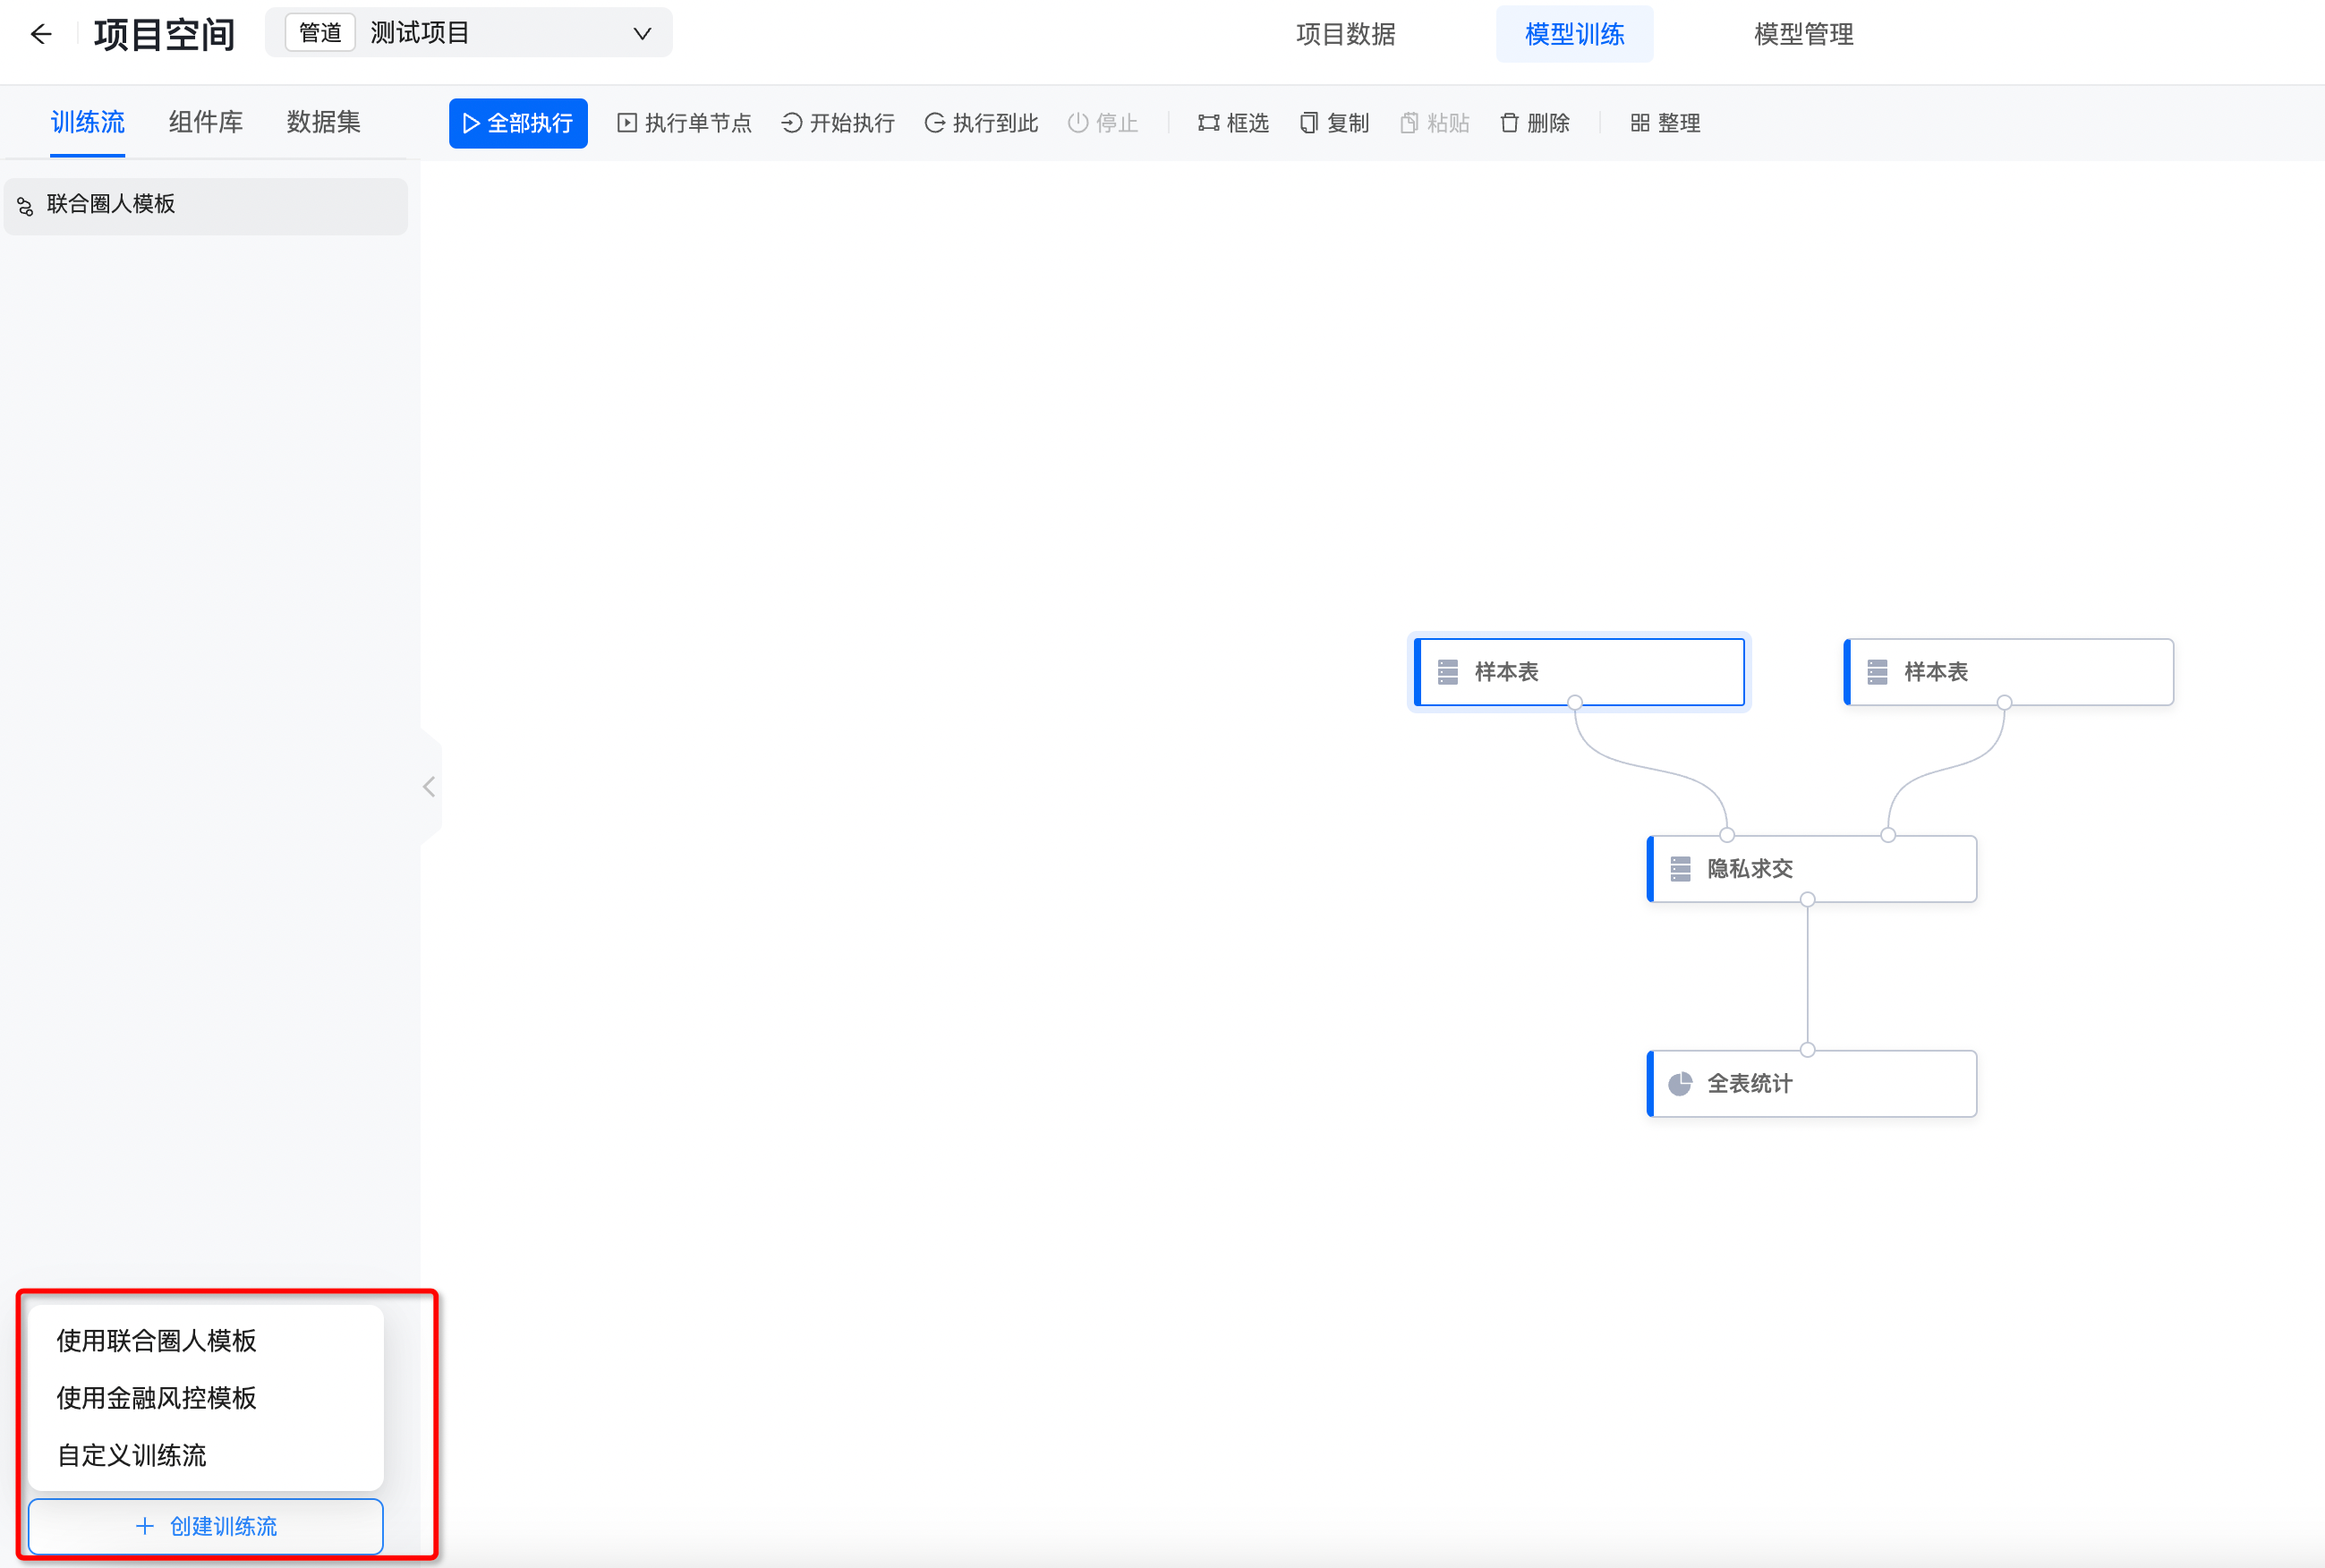Select the right 样本表 node

pos(2008,672)
